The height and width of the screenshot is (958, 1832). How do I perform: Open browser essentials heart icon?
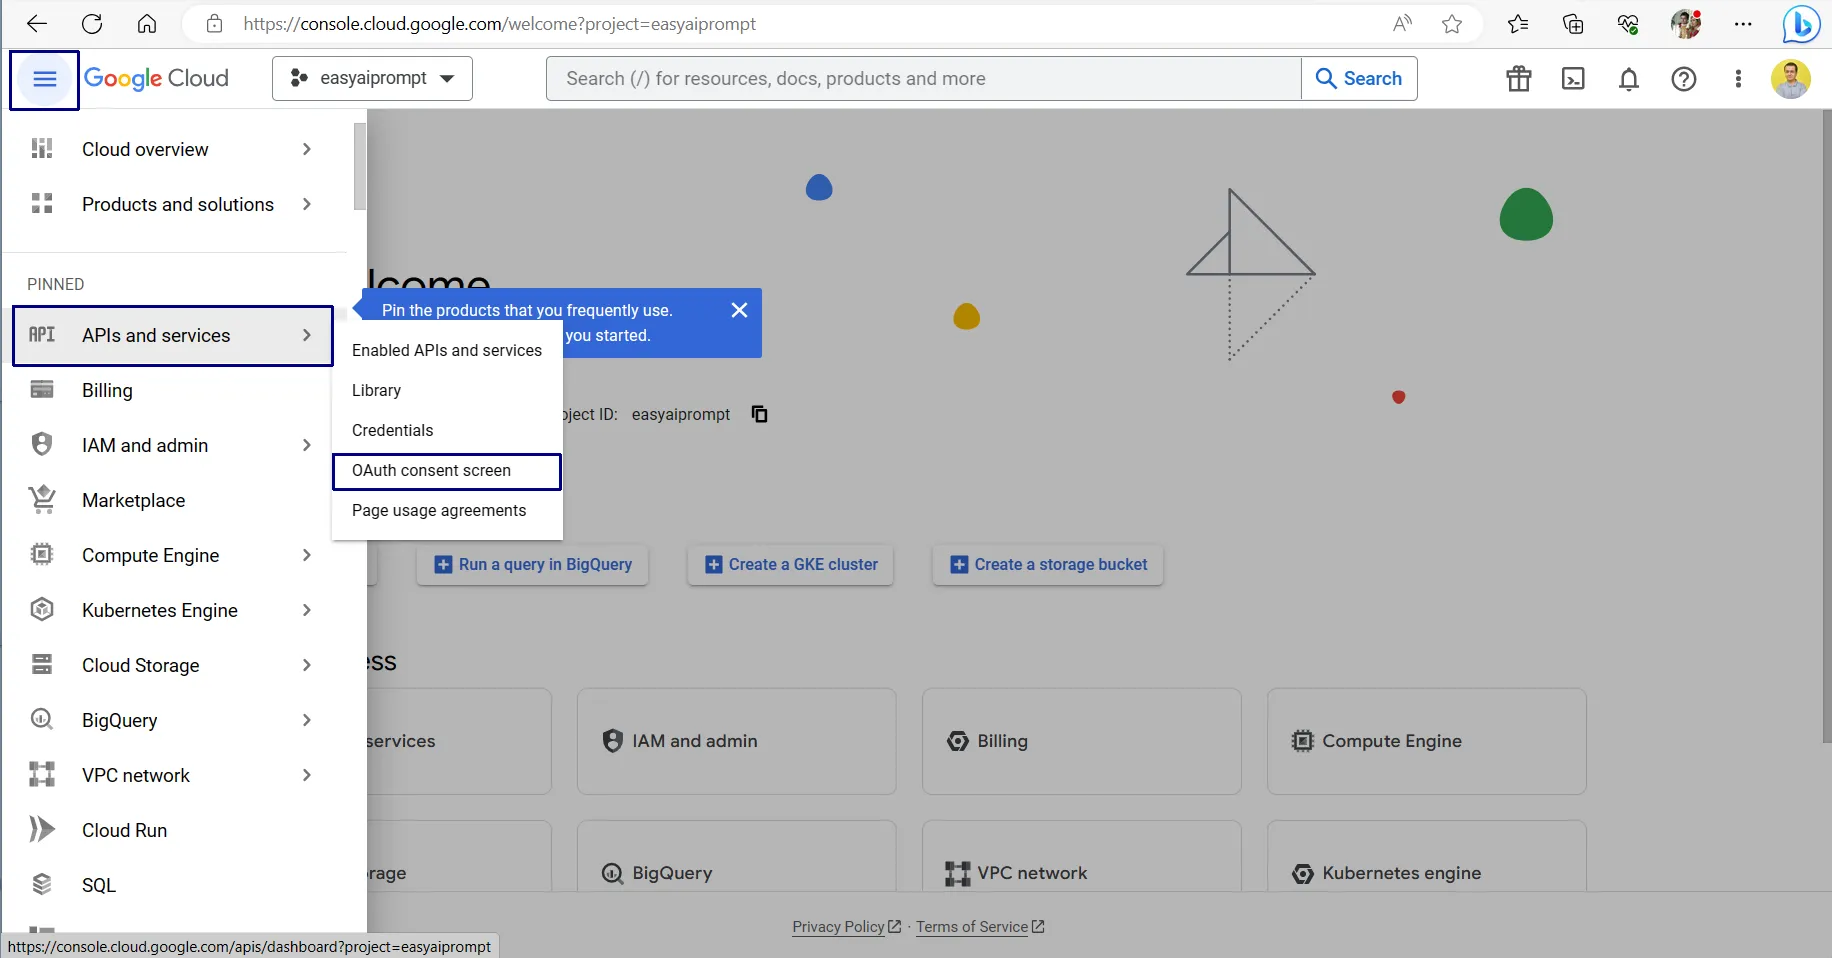pos(1628,24)
